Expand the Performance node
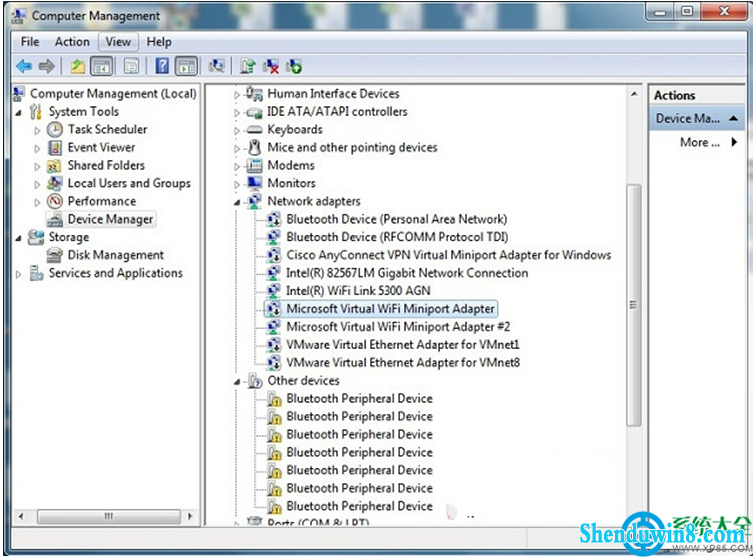This screenshot has width=755, height=559. click(37, 202)
